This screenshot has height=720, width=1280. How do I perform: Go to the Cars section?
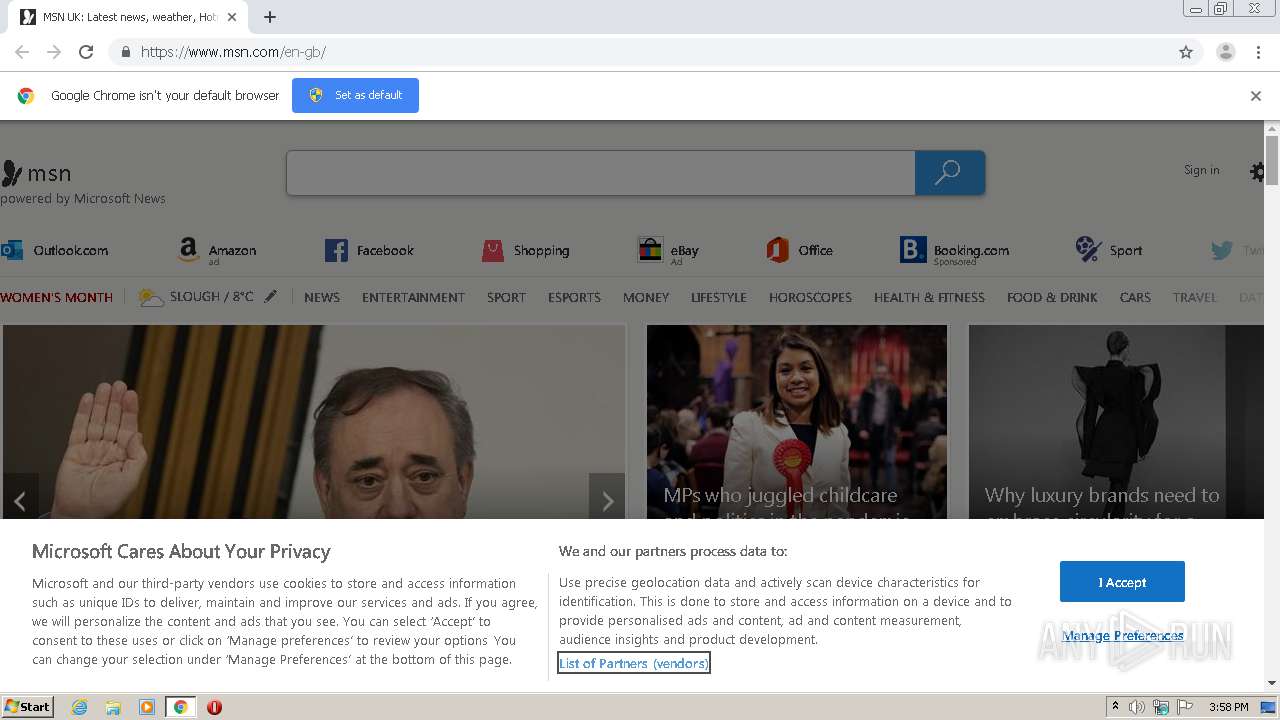click(x=1135, y=297)
